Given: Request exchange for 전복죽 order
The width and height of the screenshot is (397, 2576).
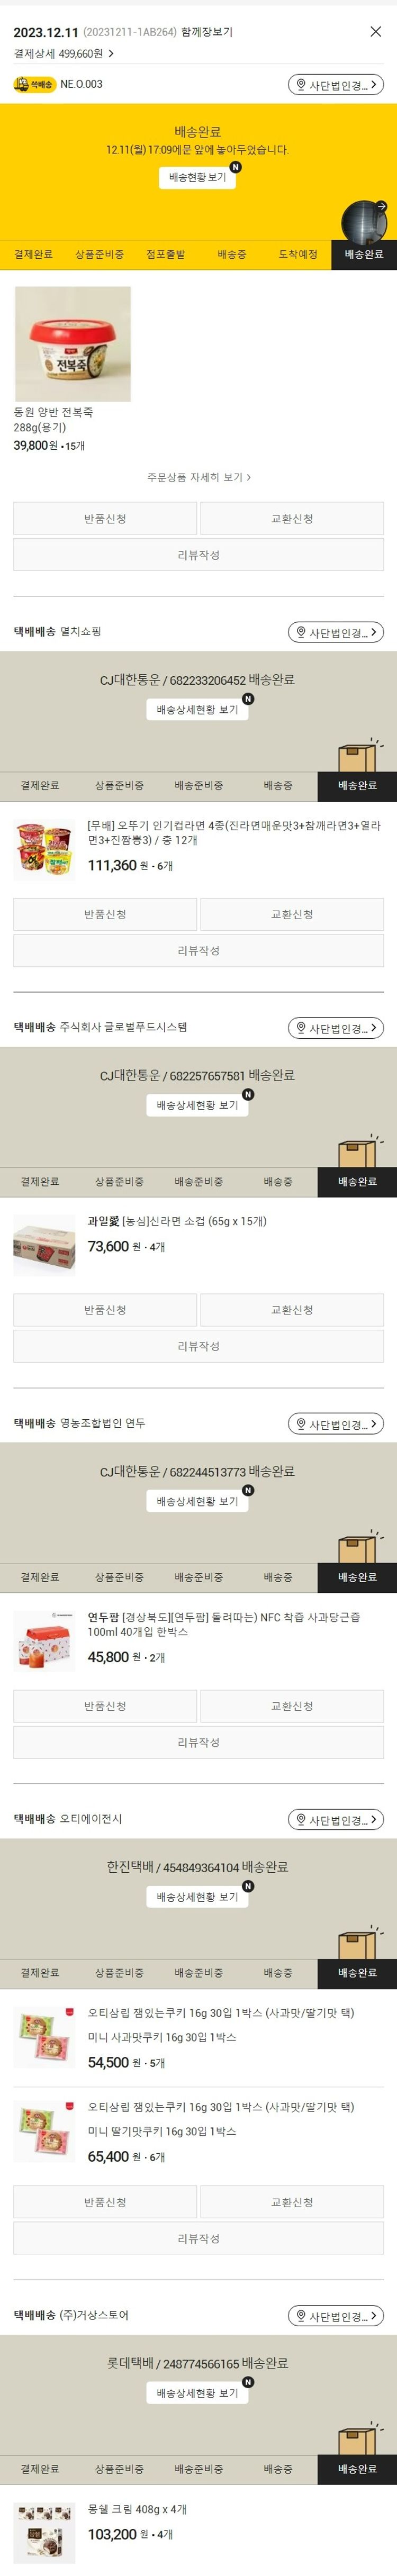Looking at the screenshot, I should tap(292, 518).
